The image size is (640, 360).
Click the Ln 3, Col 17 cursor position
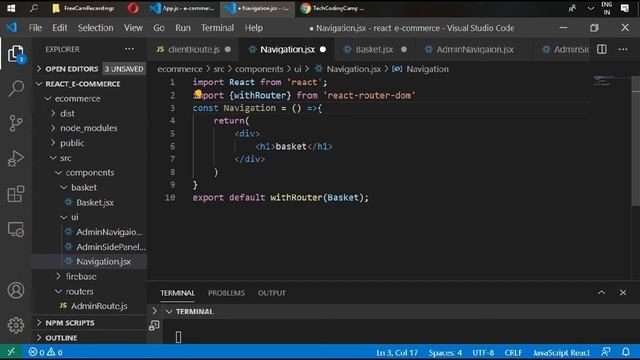(x=397, y=352)
